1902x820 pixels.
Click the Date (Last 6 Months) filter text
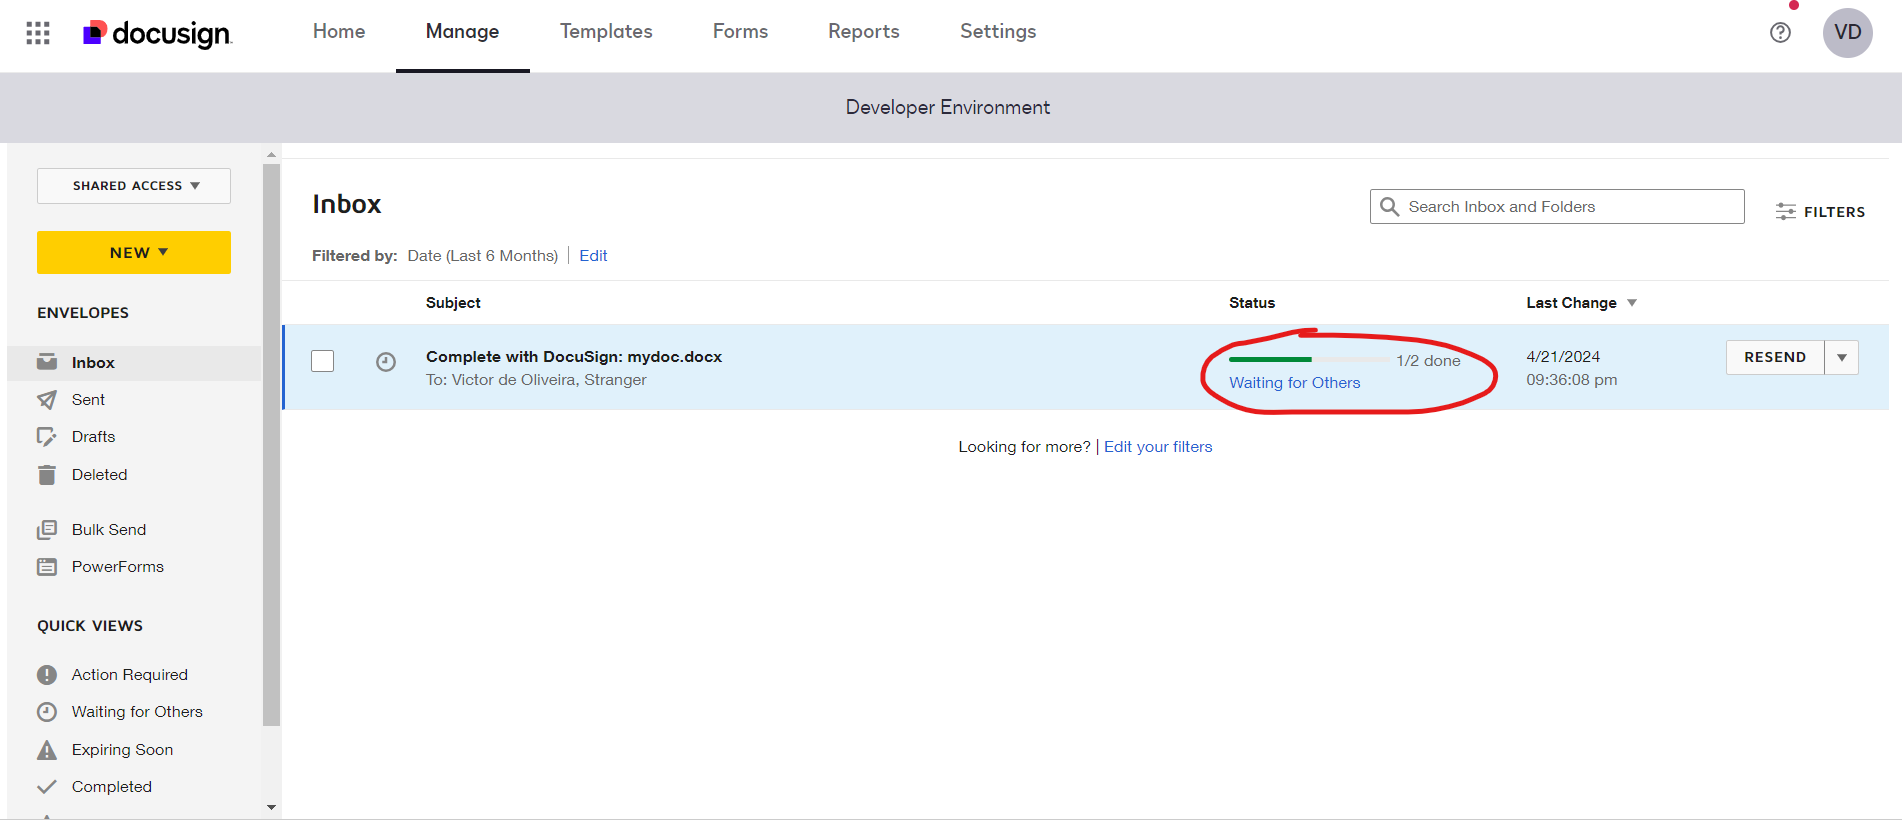click(483, 256)
